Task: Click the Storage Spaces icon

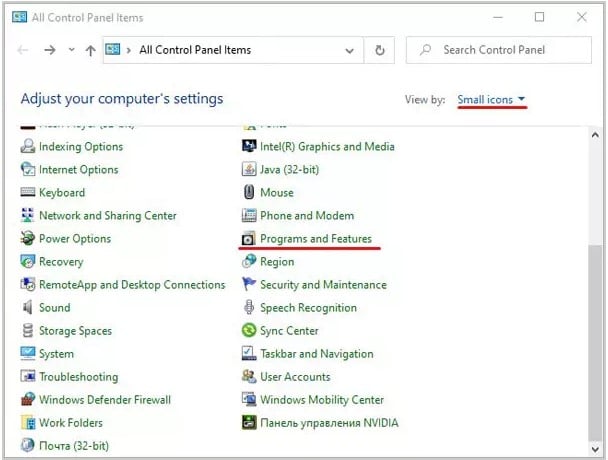Action: (28, 330)
